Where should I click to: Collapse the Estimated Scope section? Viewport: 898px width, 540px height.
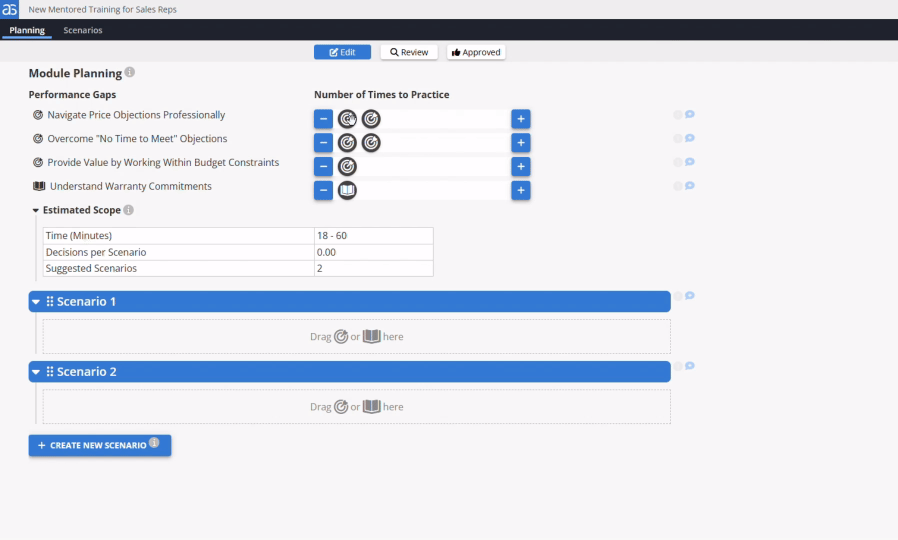tap(36, 210)
